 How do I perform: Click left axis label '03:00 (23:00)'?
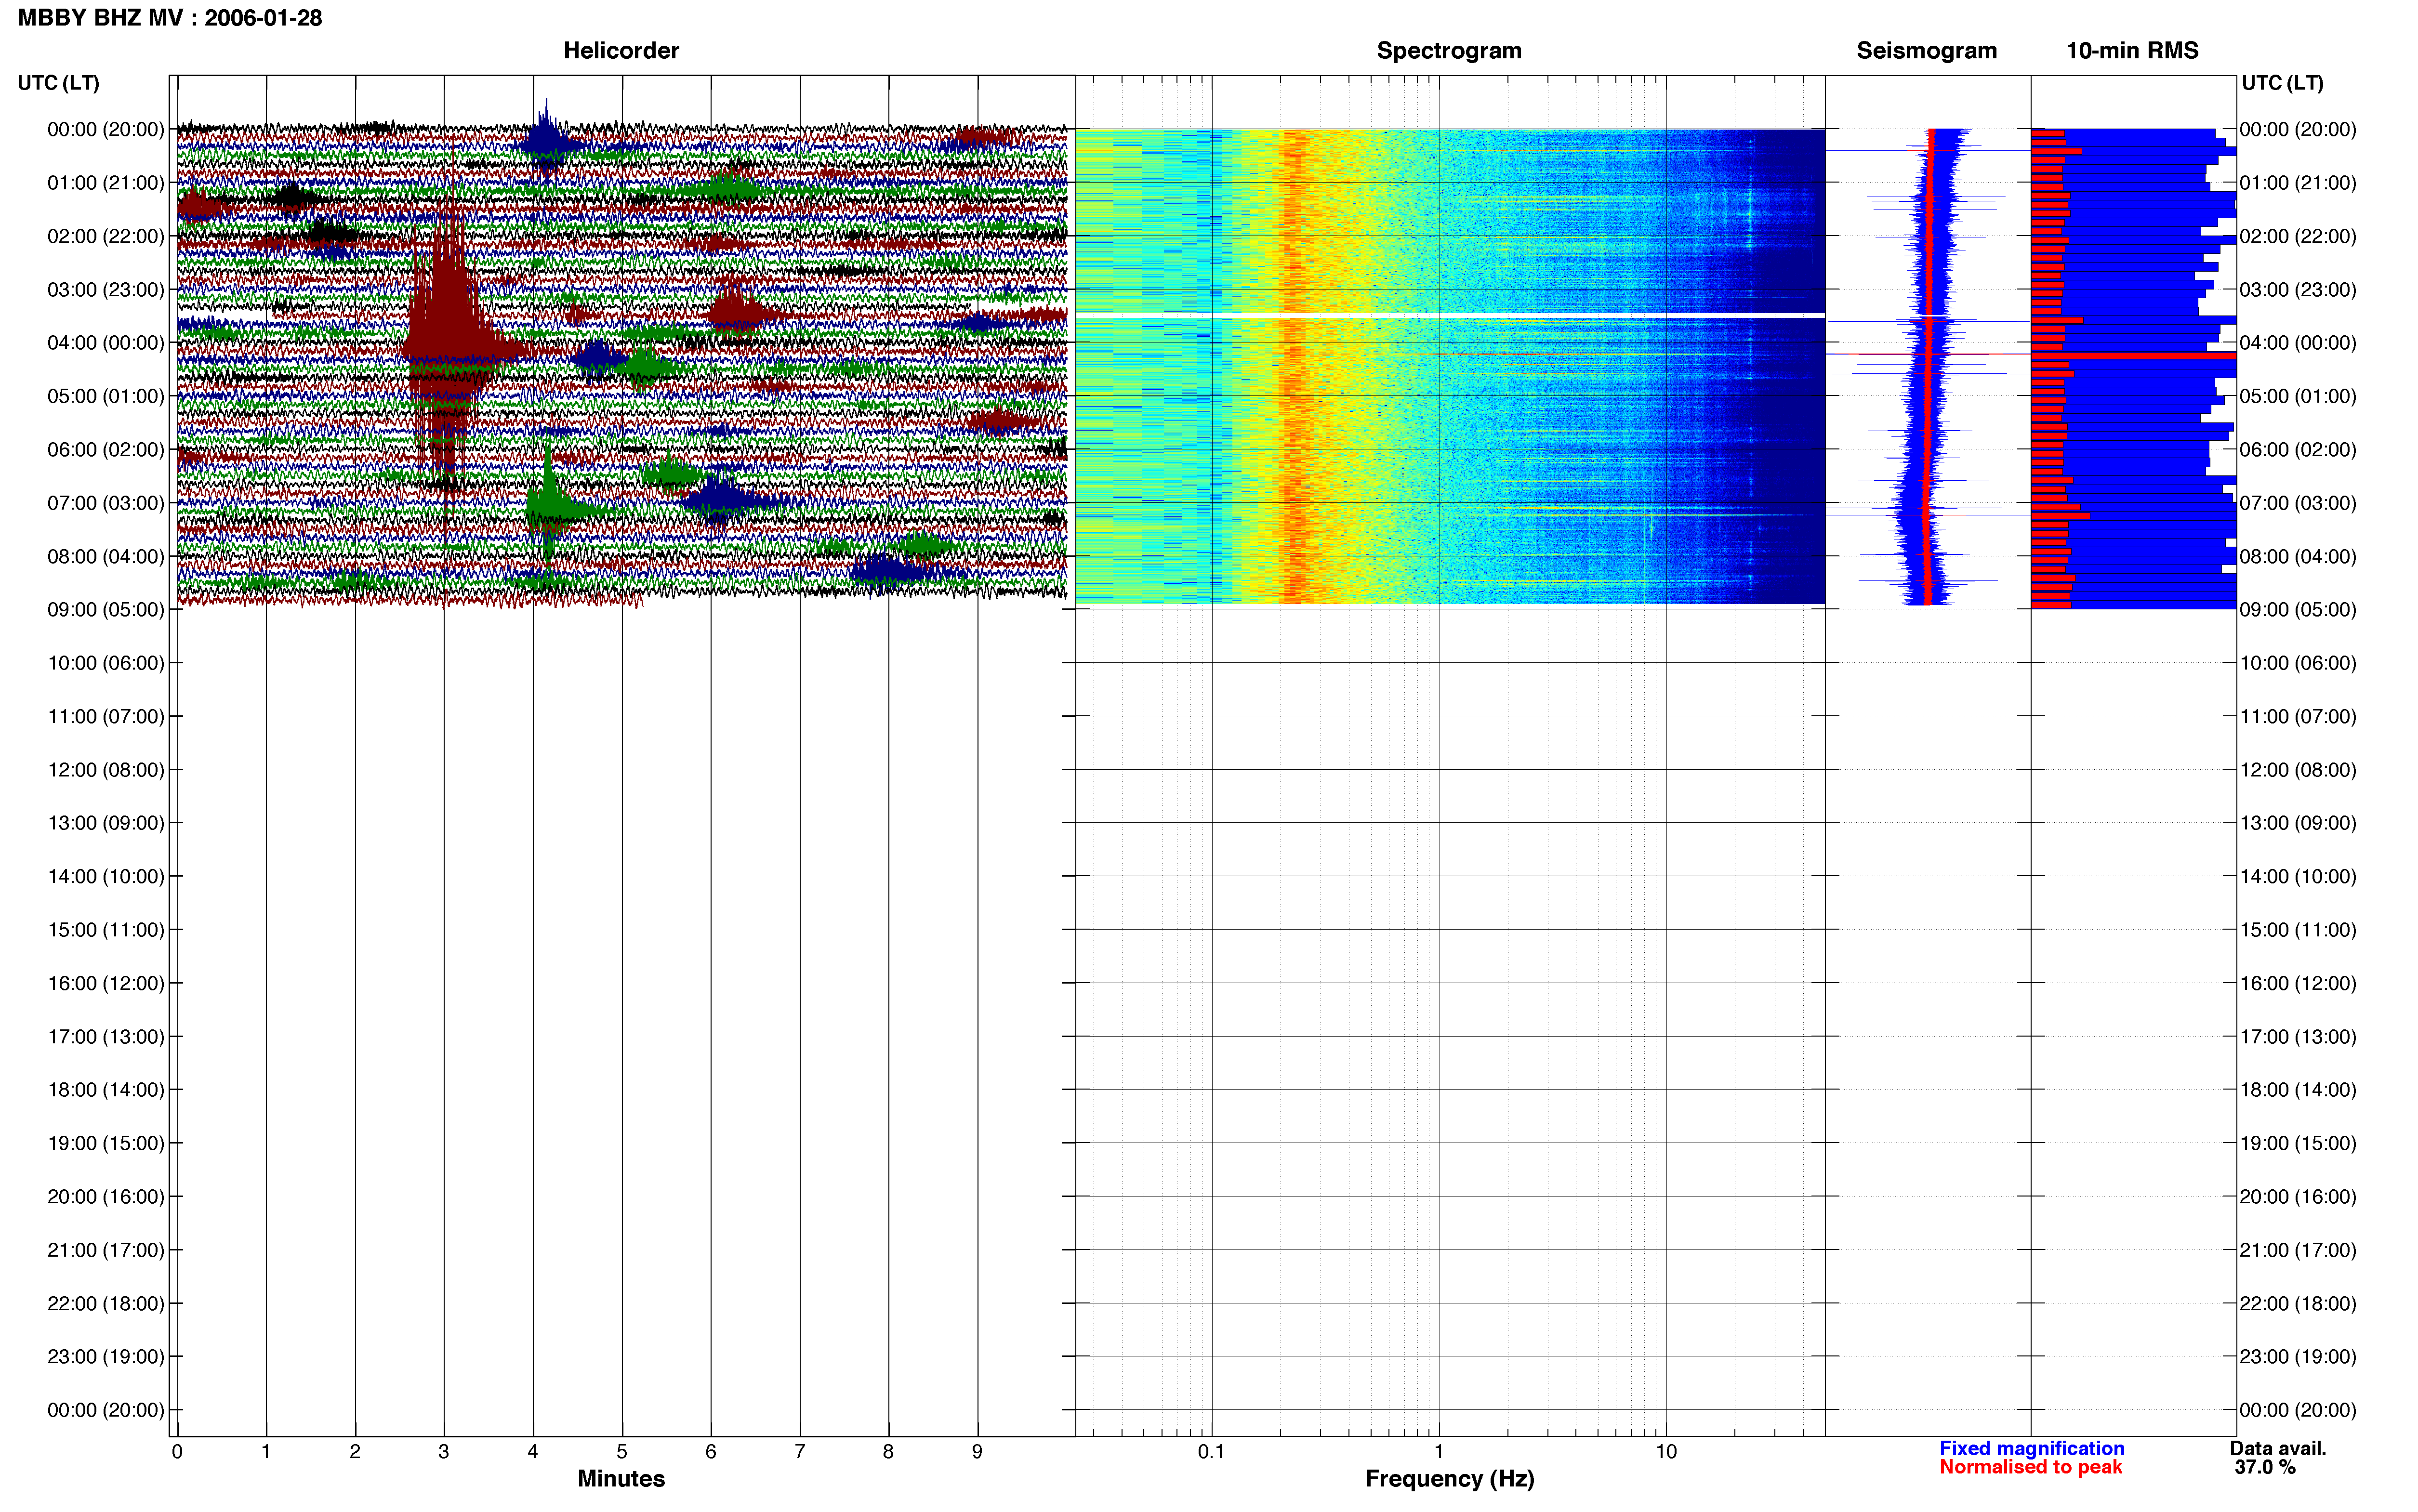point(106,290)
